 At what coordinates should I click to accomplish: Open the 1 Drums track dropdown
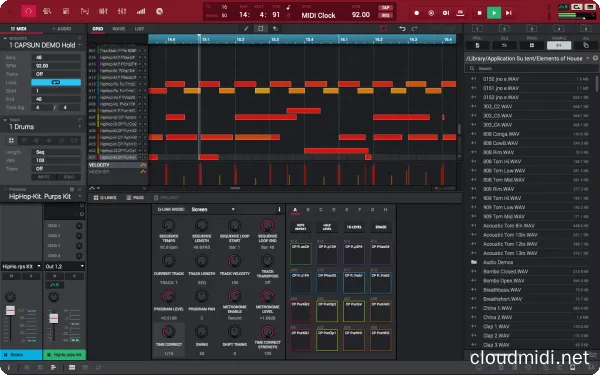(80, 127)
